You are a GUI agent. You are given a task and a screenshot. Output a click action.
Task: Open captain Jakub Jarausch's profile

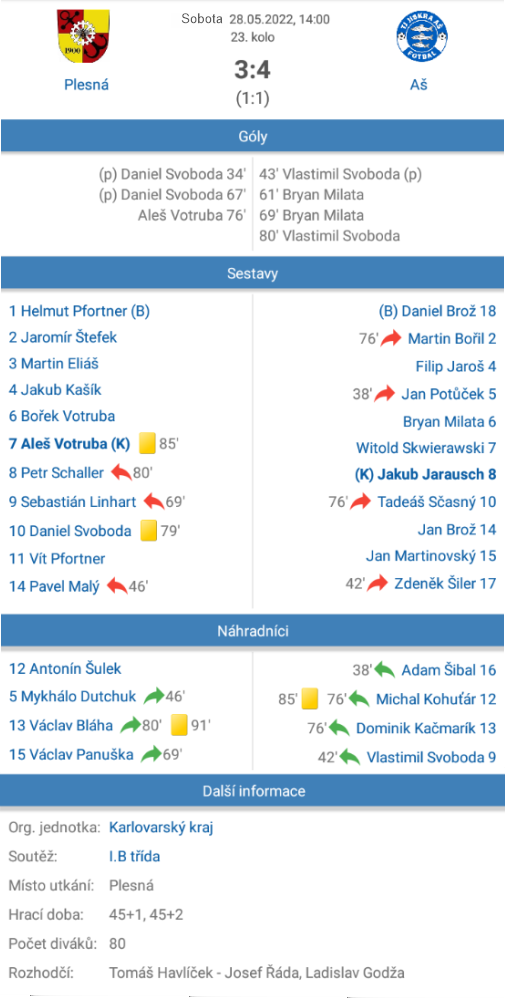425,474
